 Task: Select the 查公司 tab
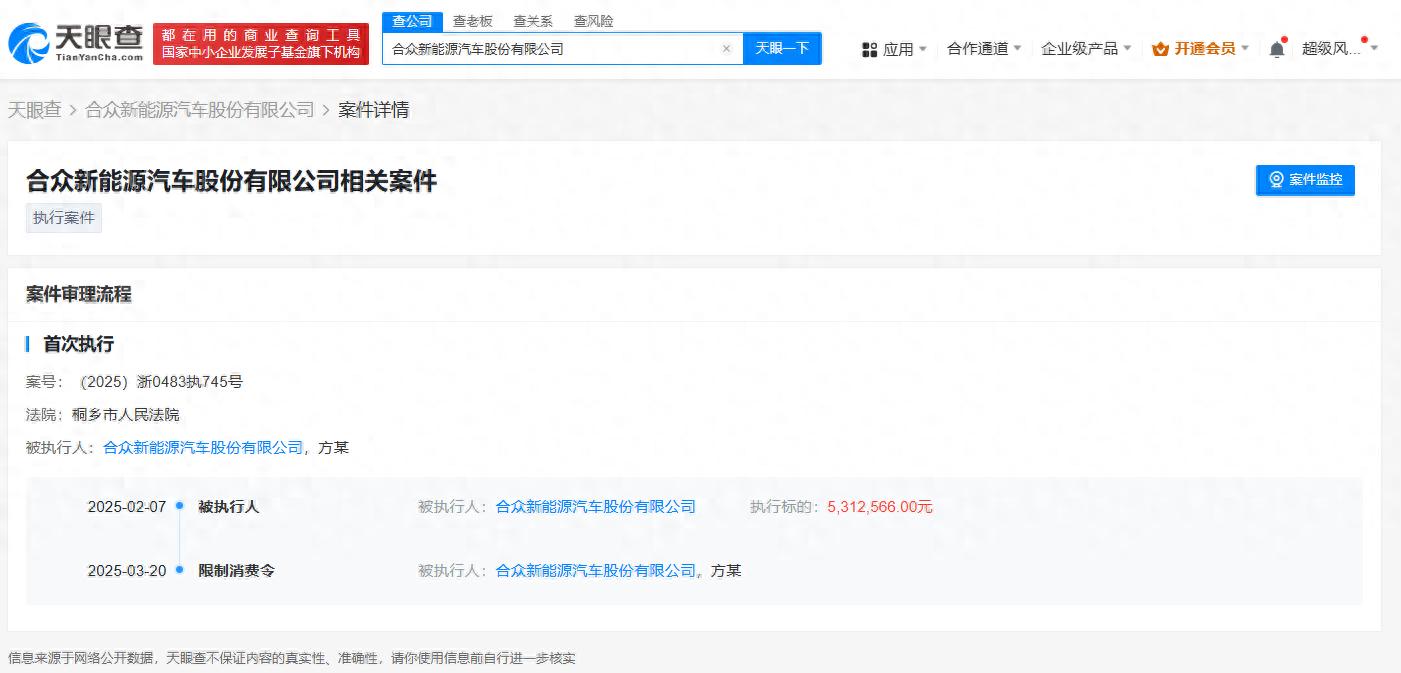pyautogui.click(x=412, y=21)
